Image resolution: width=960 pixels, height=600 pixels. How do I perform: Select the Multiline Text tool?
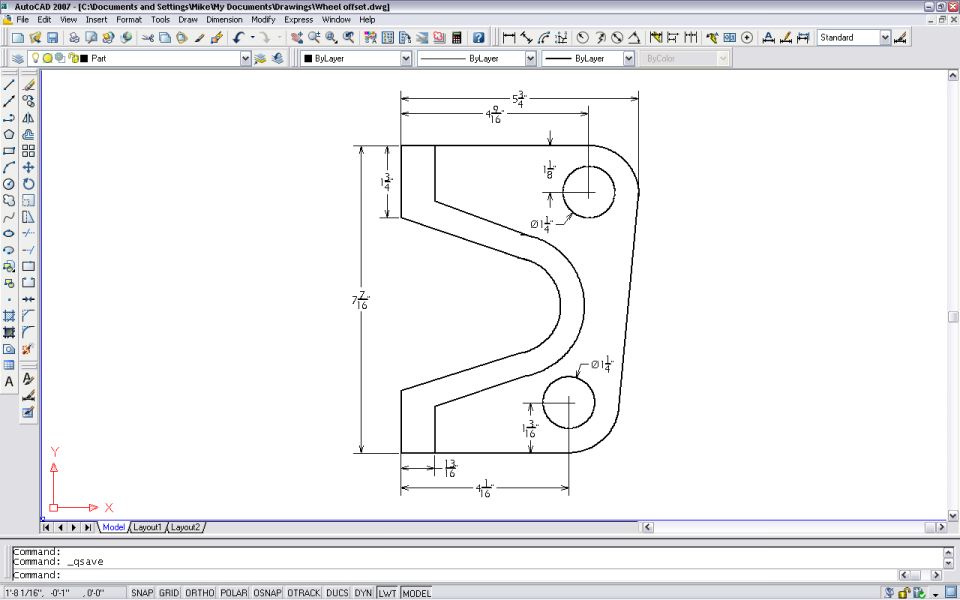click(x=9, y=382)
